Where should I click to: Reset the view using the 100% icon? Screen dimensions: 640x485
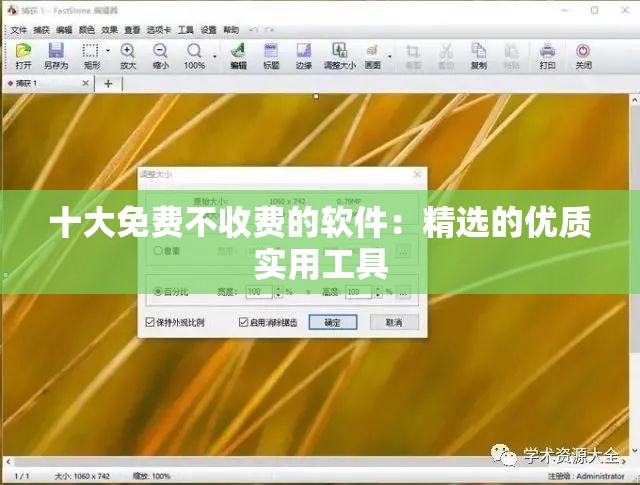(194, 56)
